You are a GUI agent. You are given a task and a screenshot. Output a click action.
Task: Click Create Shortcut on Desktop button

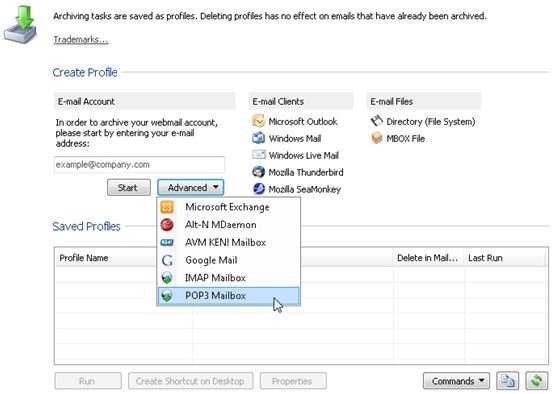[190, 381]
